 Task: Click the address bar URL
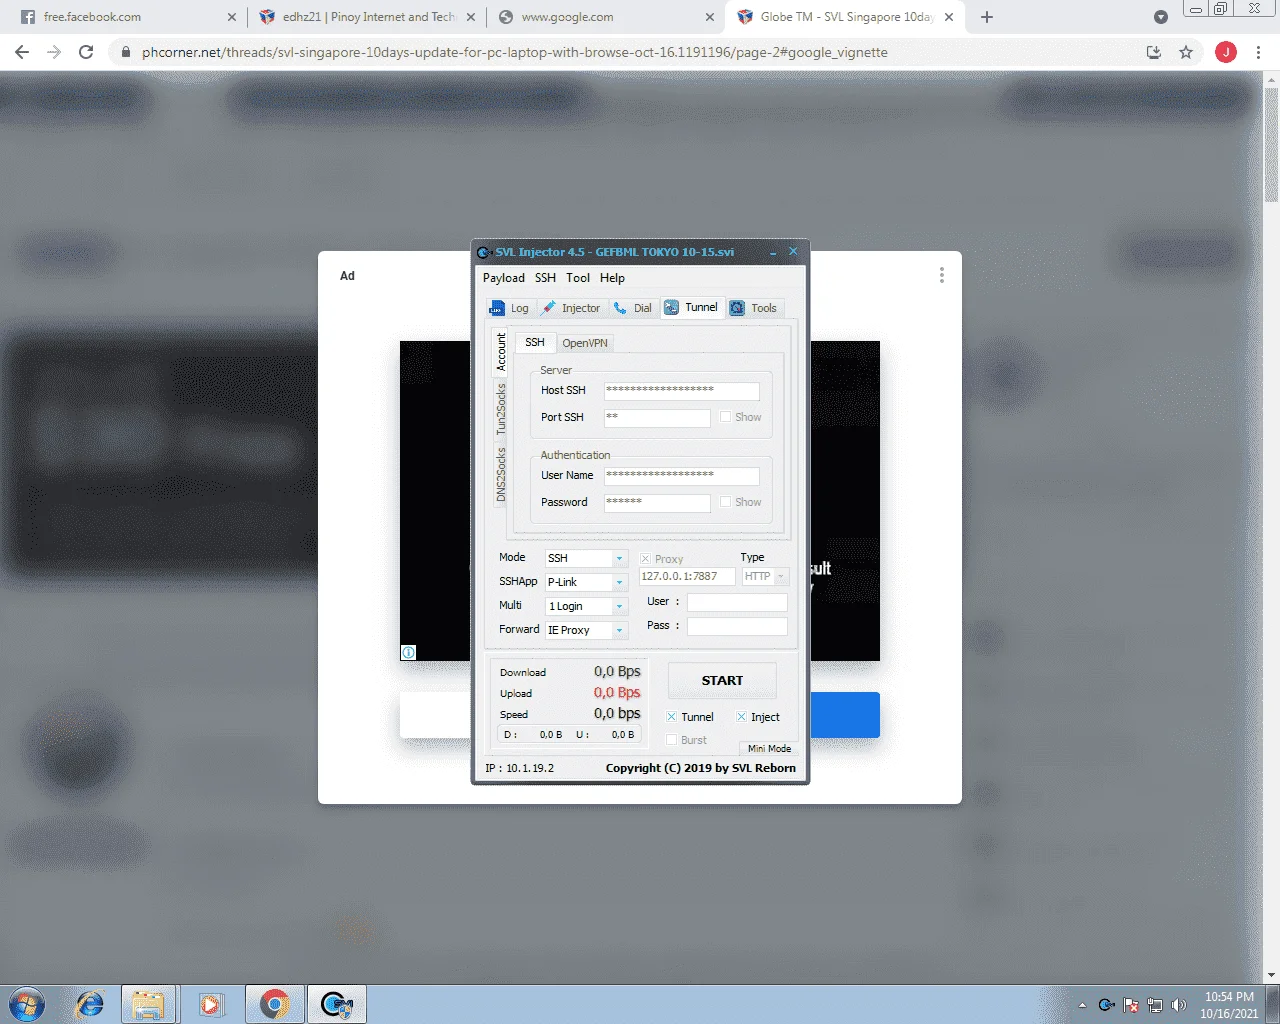click(x=514, y=52)
